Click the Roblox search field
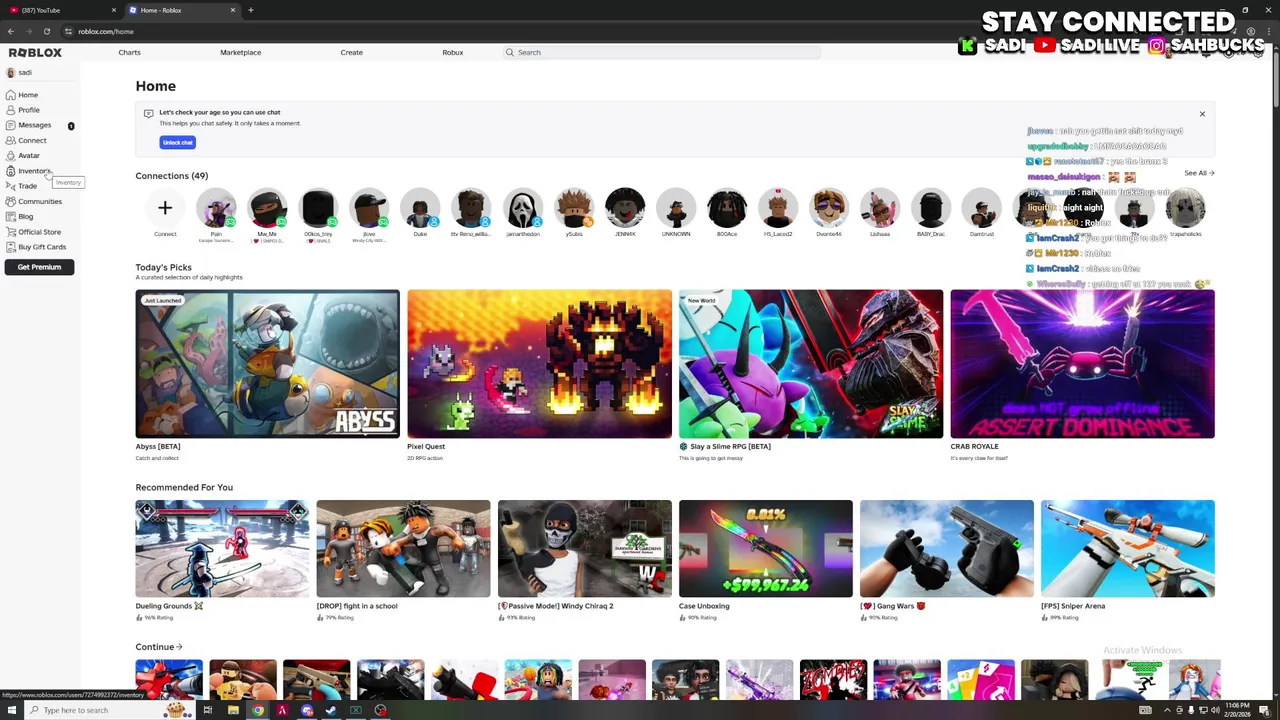The height and width of the screenshot is (720, 1280). point(662,52)
